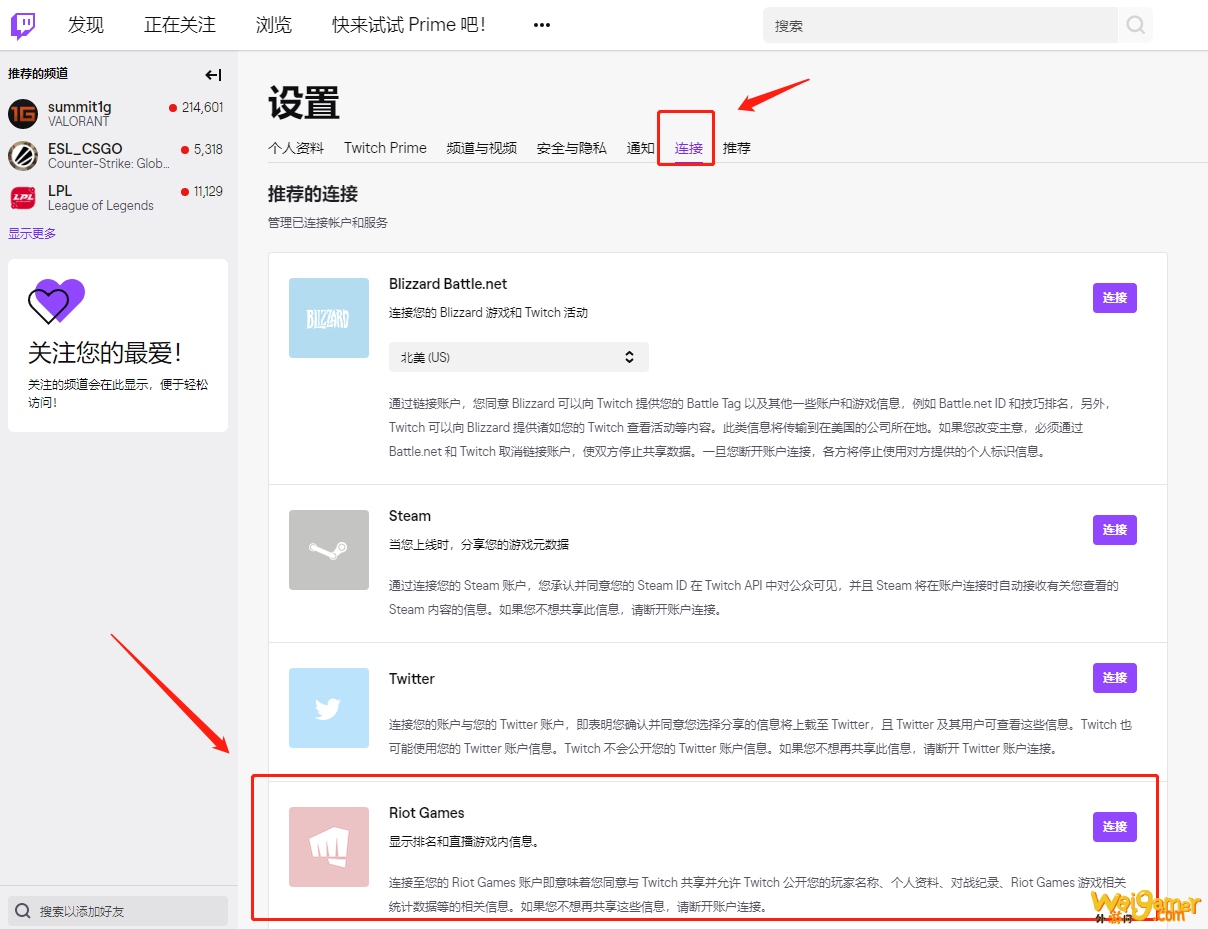Connect the Riot Games account

[1115, 827]
